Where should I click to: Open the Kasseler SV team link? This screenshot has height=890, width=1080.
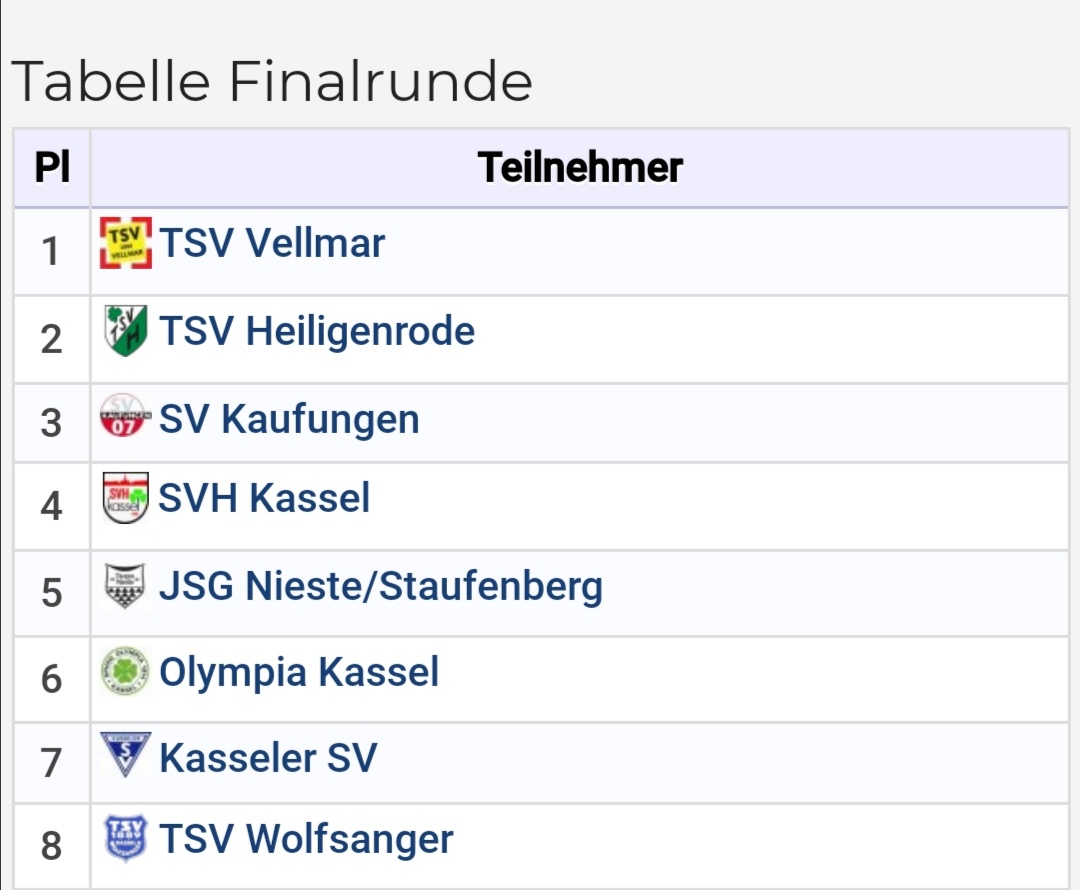click(x=268, y=758)
